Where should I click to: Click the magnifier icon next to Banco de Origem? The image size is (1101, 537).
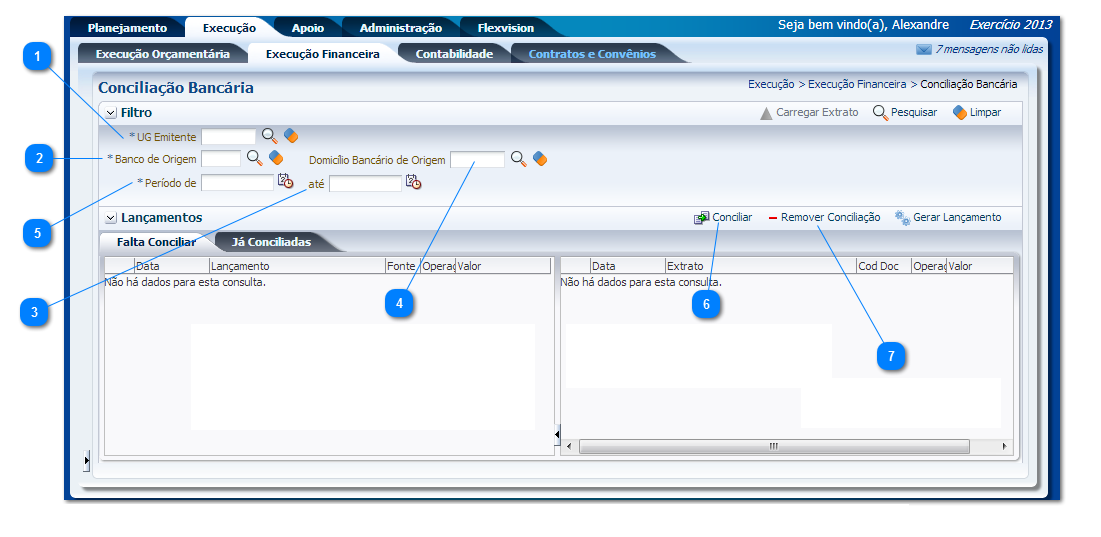(254, 158)
